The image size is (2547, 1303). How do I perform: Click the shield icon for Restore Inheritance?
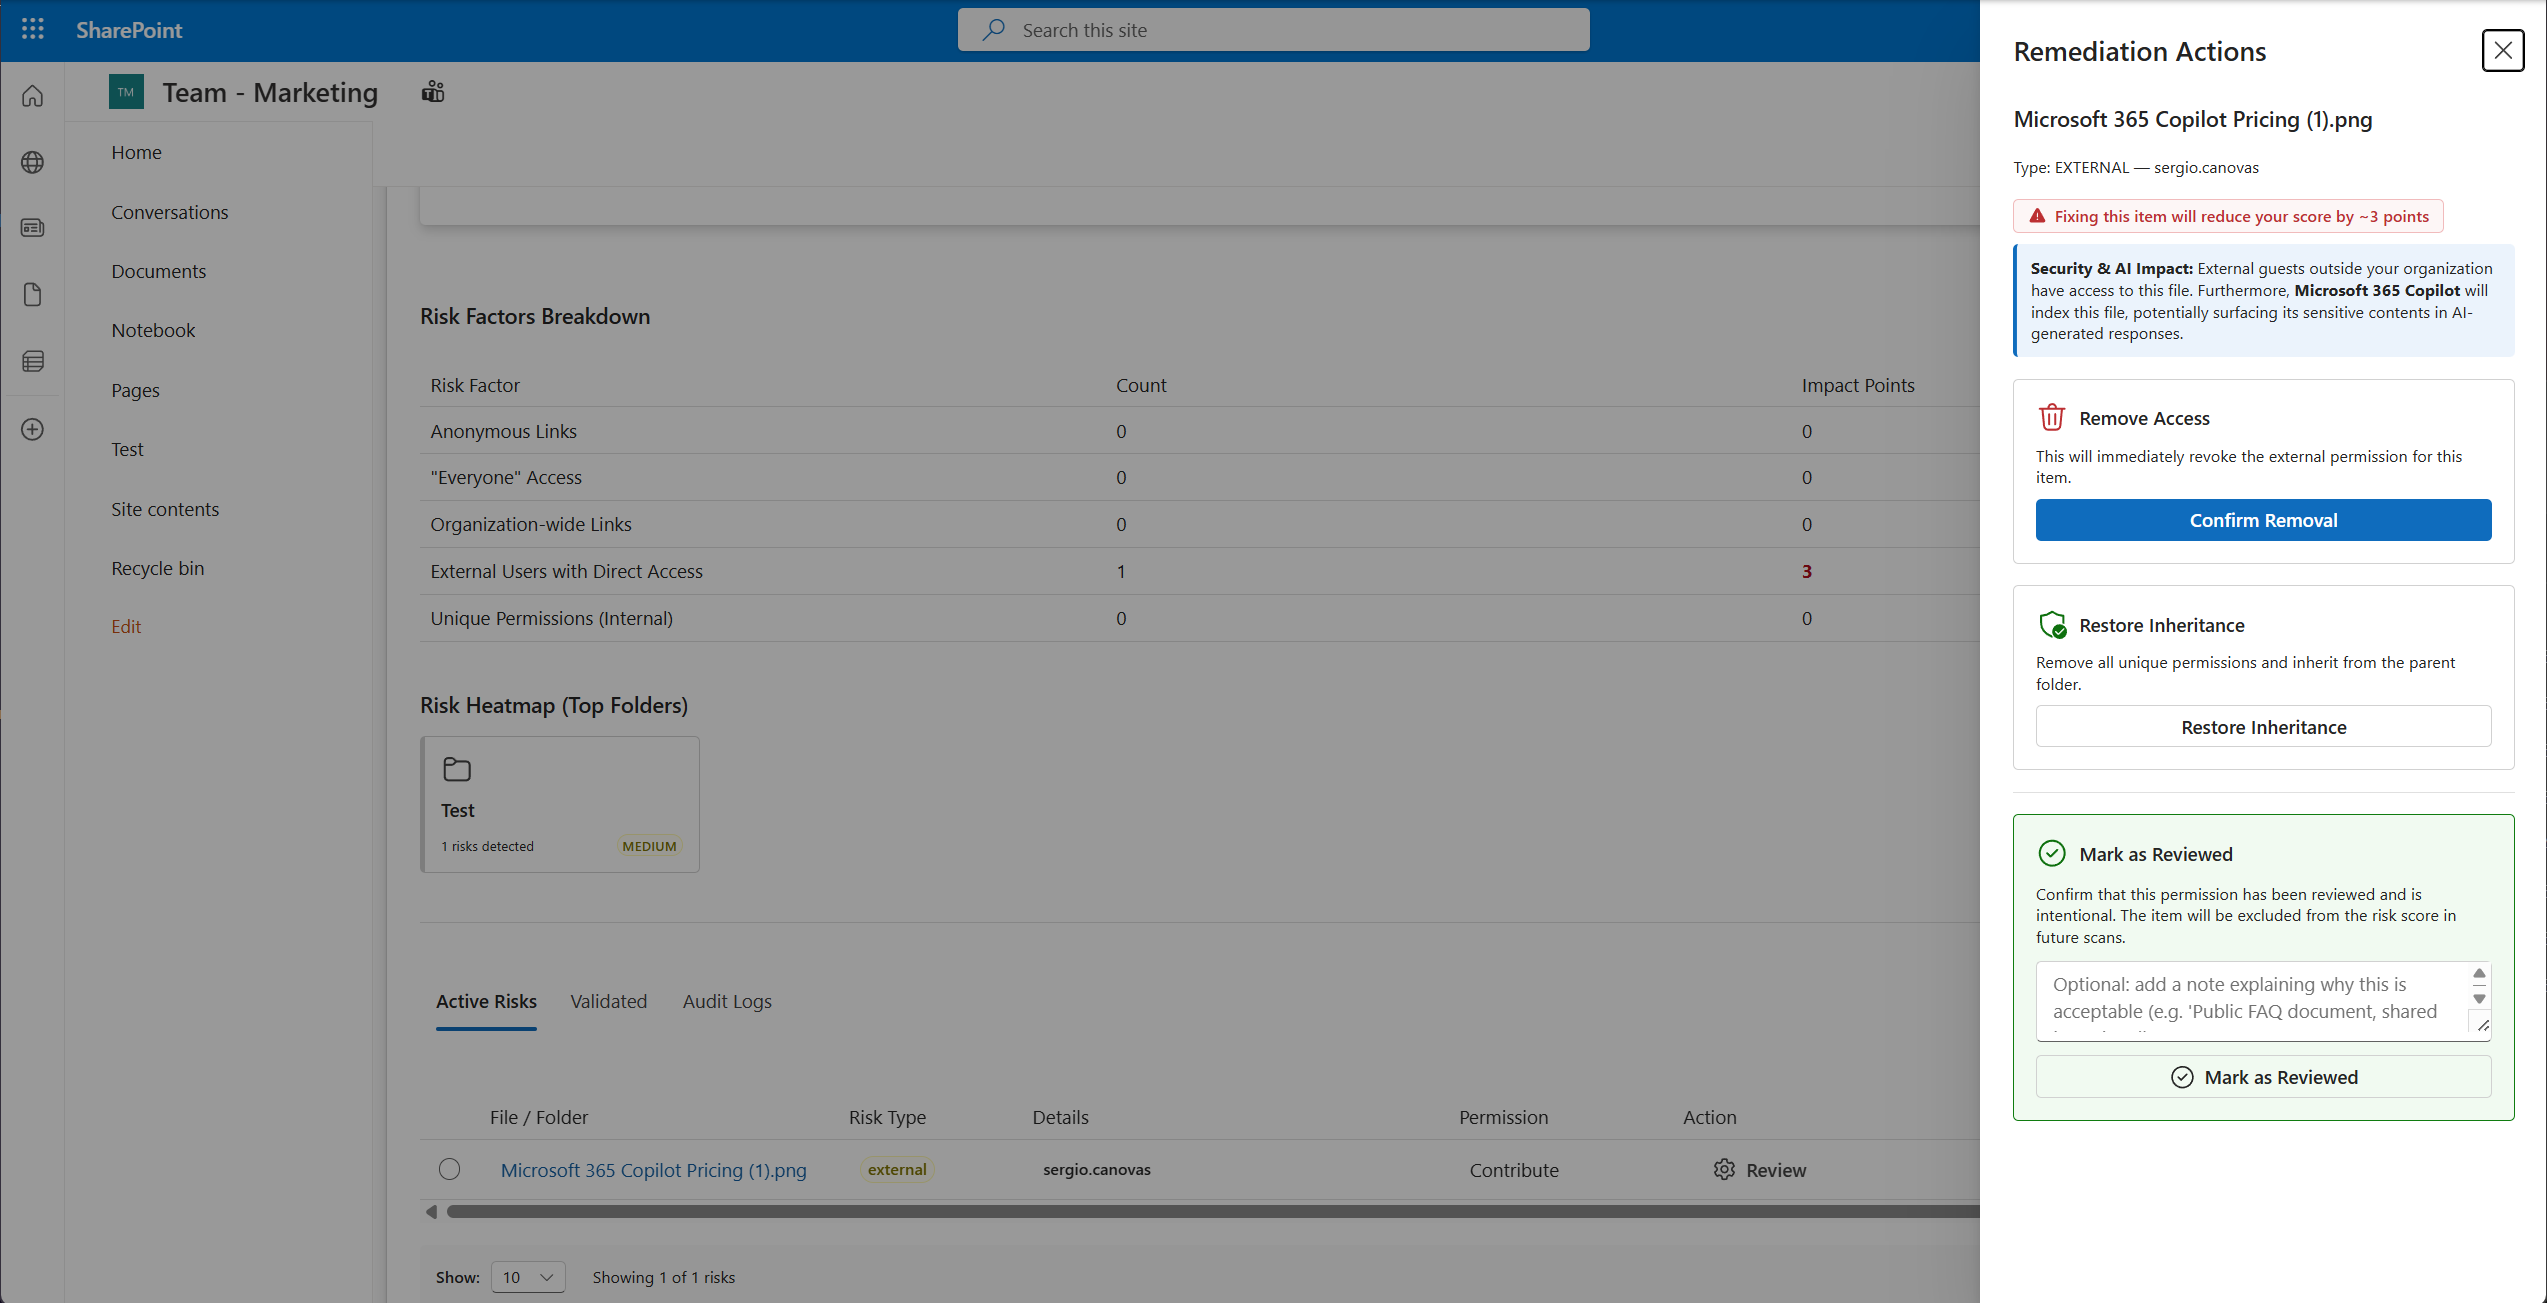(x=2053, y=625)
